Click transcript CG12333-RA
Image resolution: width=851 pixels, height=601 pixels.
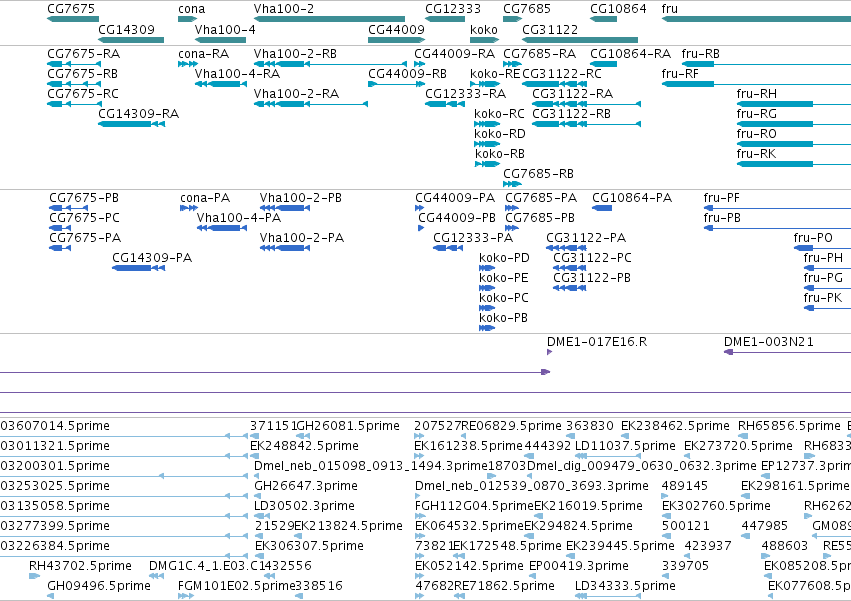pos(466,94)
